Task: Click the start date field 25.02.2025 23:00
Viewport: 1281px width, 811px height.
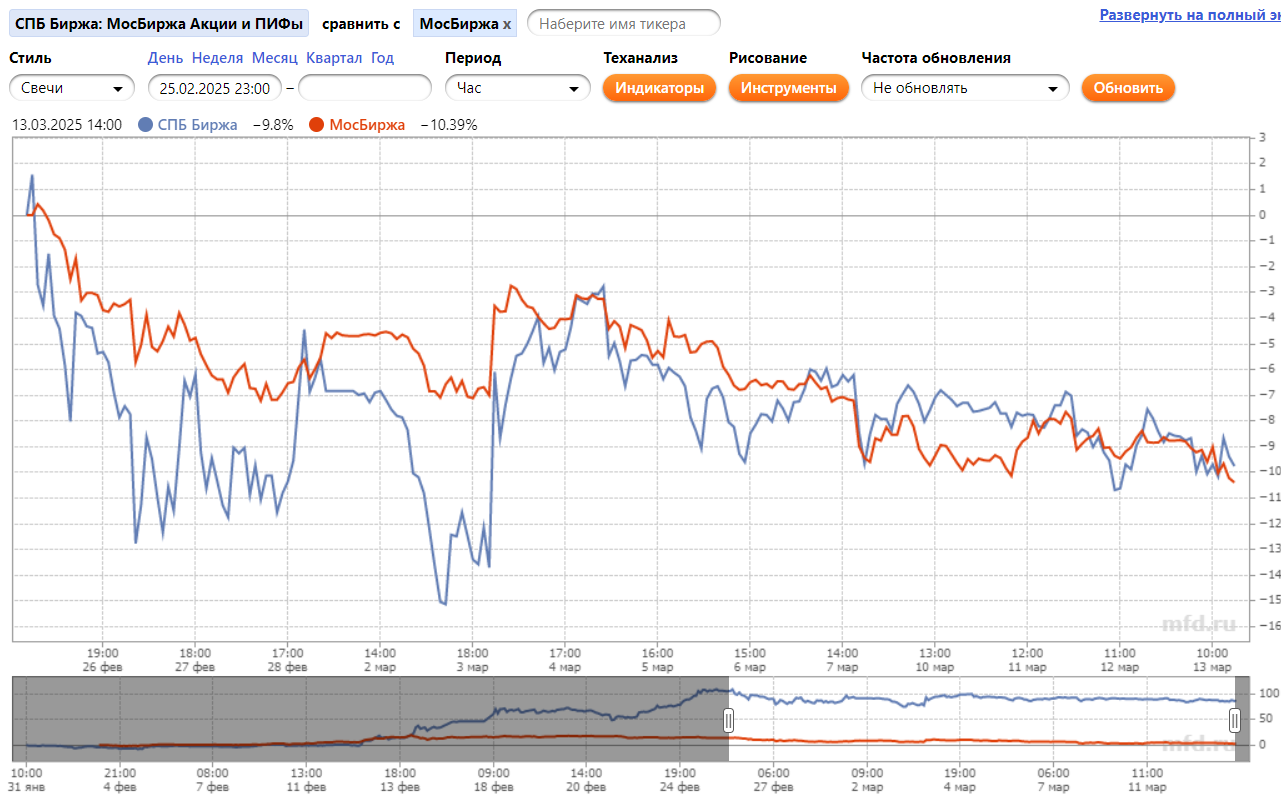Action: [215, 88]
